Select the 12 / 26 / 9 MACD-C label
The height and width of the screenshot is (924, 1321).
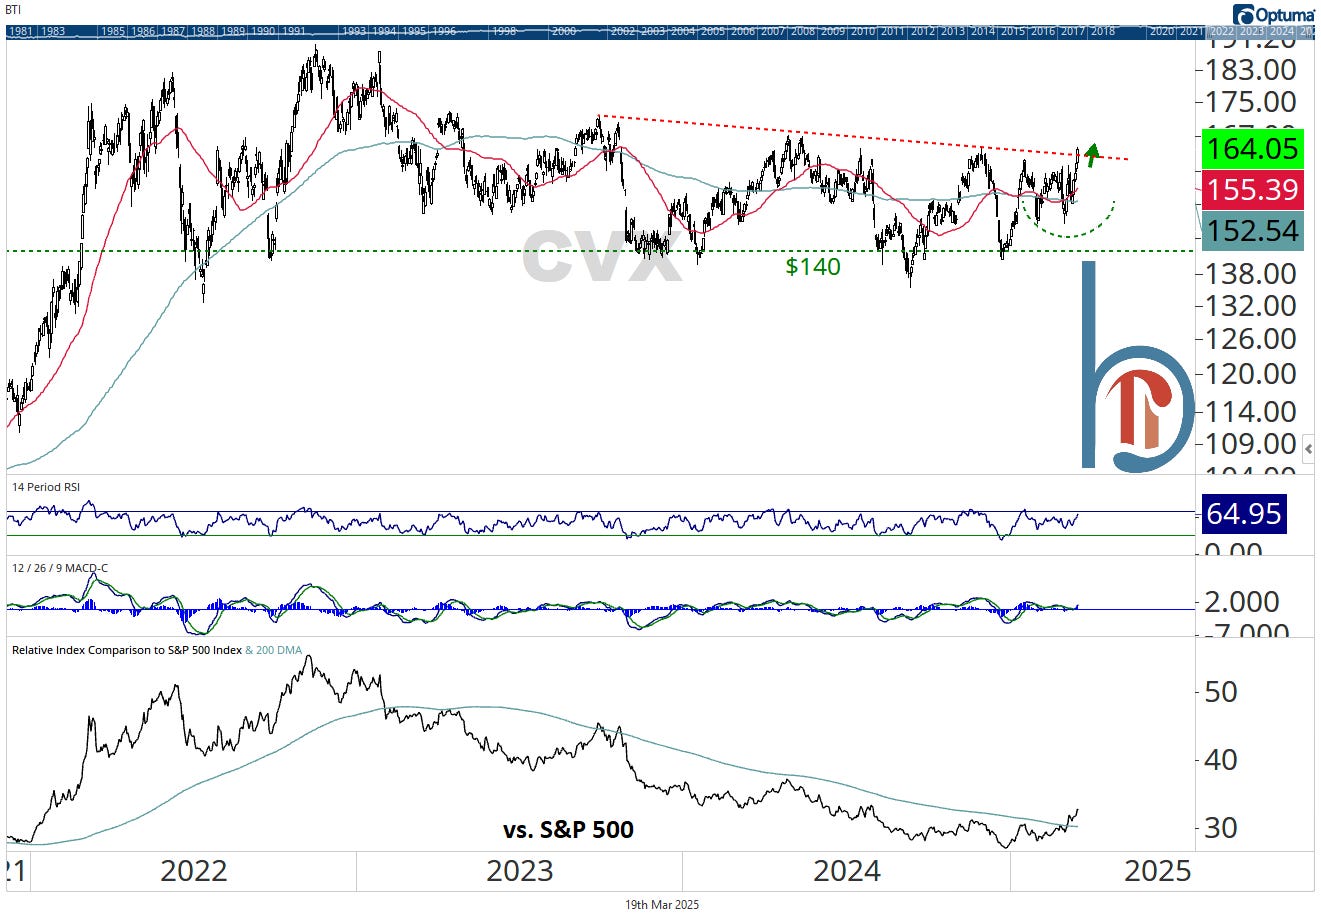pos(60,568)
